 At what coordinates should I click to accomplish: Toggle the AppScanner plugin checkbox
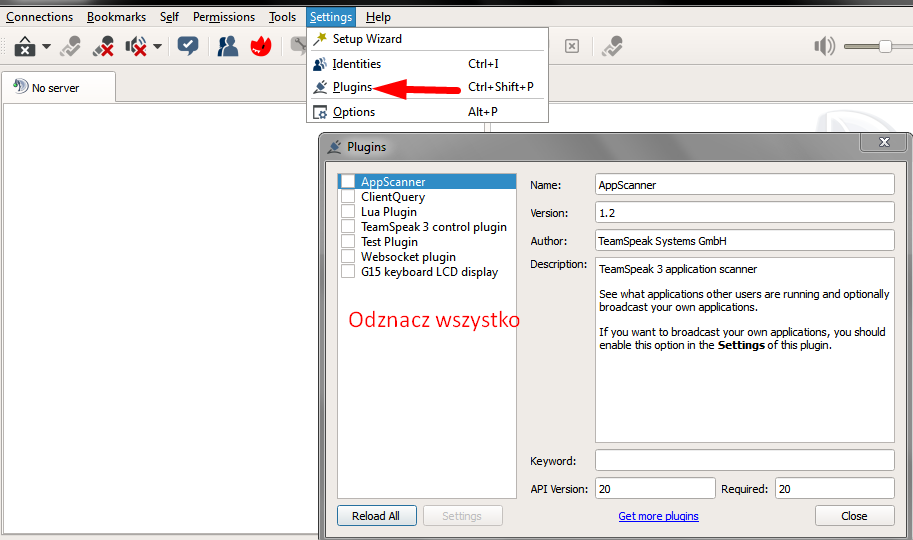[348, 181]
